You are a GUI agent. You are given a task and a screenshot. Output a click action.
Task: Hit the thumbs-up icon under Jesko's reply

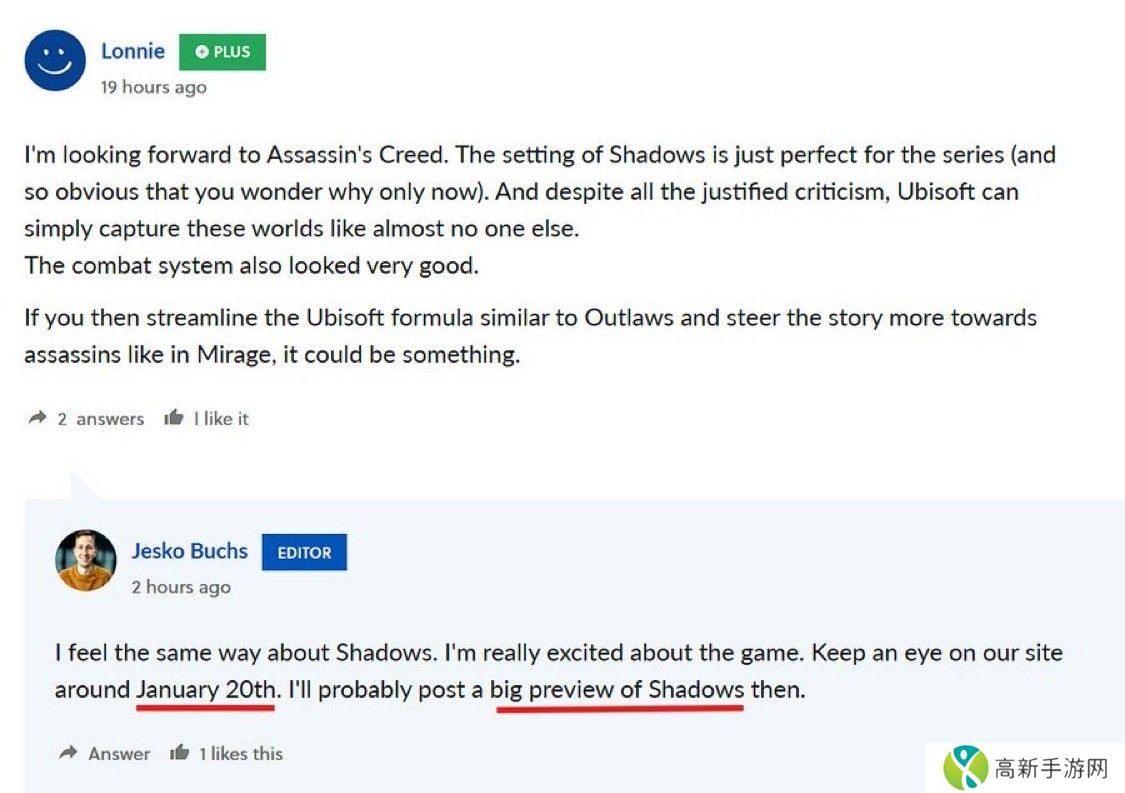coord(180,753)
